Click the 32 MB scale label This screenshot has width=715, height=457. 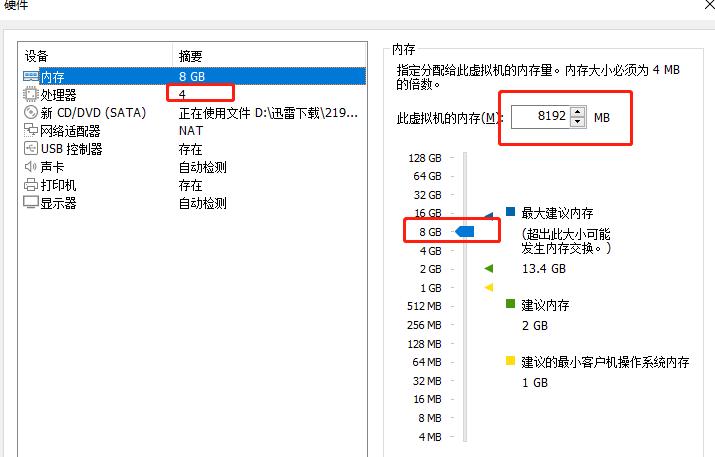coord(427,380)
